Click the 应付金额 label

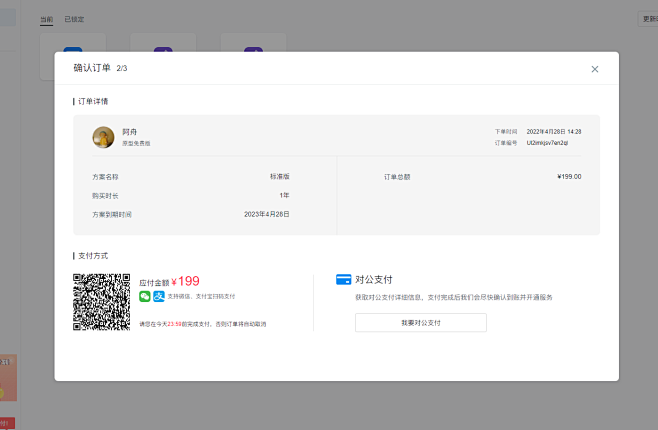click(154, 283)
